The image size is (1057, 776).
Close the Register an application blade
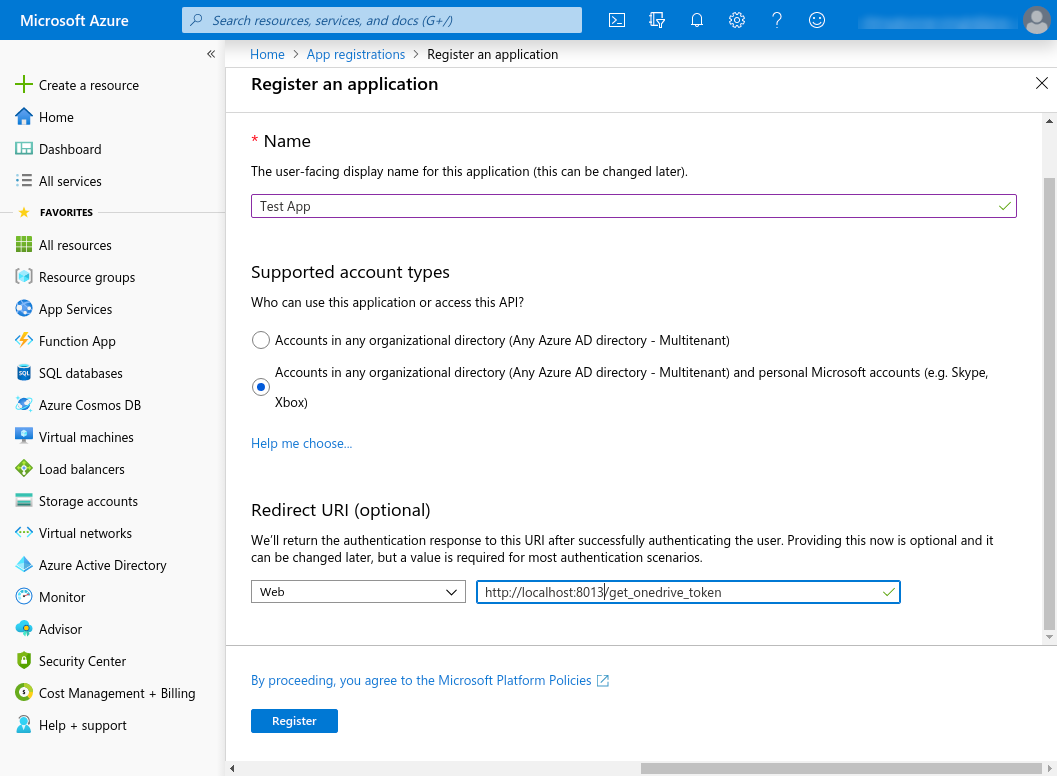pyautogui.click(x=1041, y=83)
